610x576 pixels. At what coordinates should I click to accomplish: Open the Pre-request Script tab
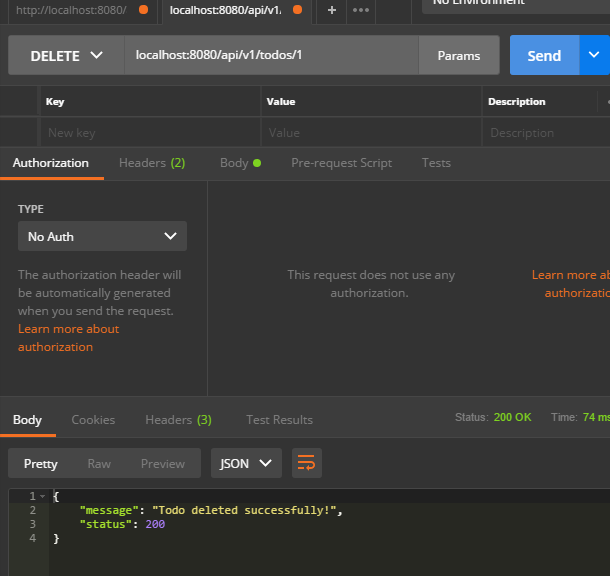tap(342, 163)
